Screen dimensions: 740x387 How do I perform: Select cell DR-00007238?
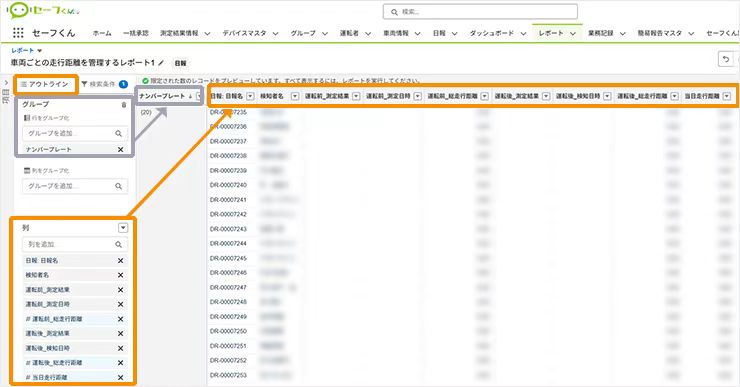point(228,156)
